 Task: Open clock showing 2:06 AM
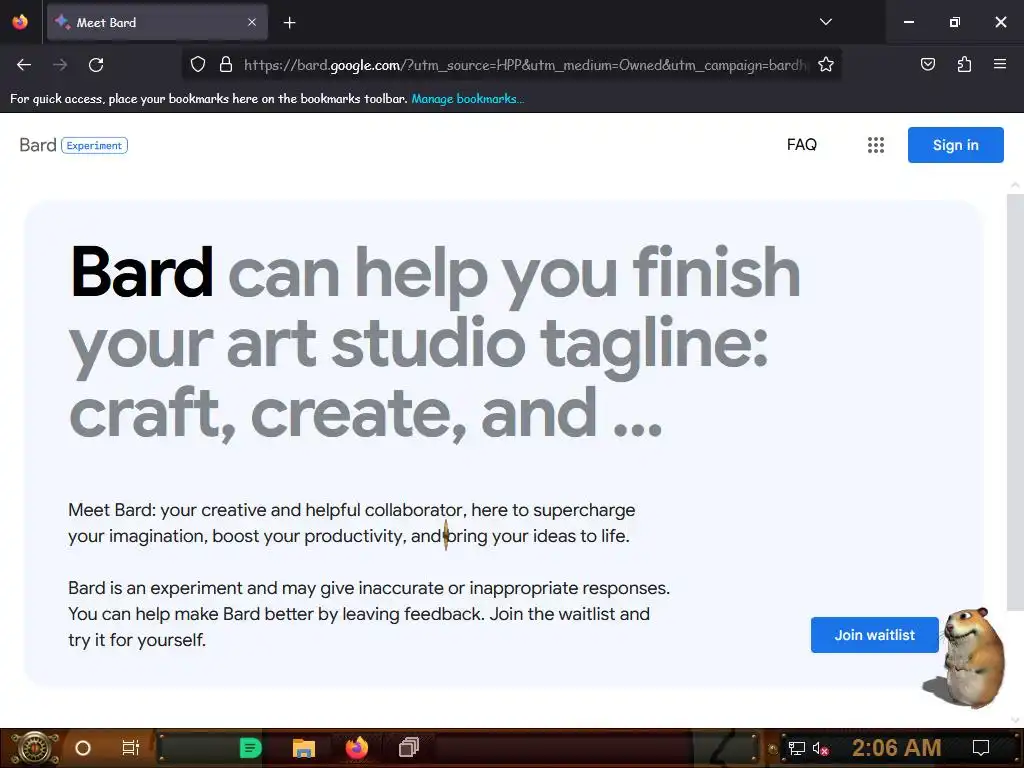click(896, 748)
